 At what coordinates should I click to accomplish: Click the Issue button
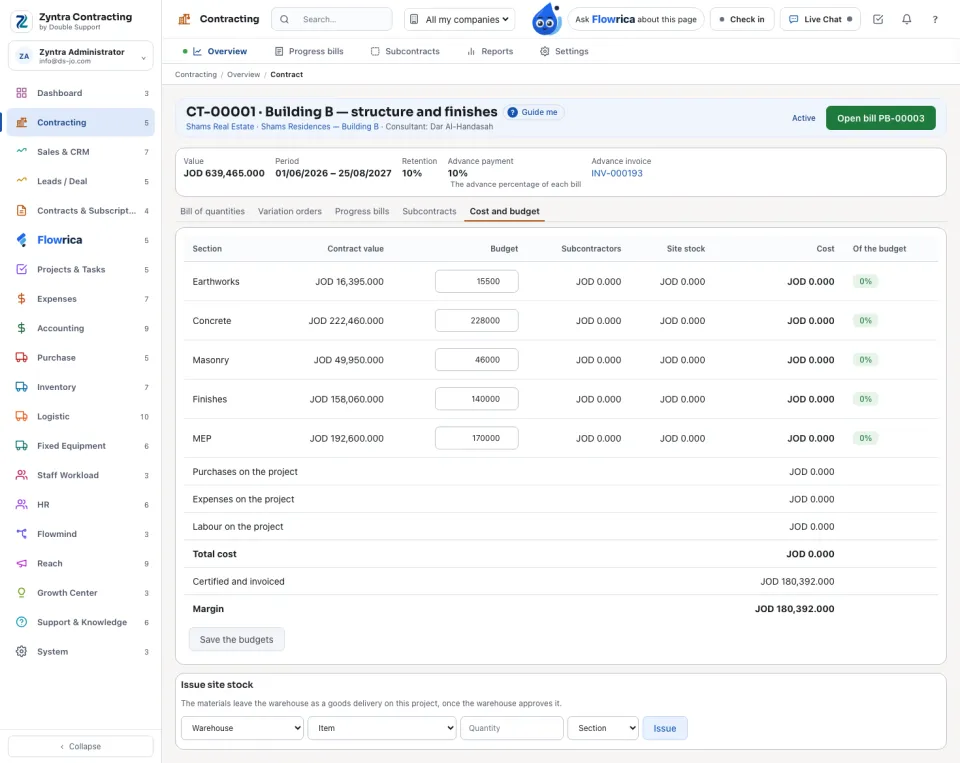(665, 728)
